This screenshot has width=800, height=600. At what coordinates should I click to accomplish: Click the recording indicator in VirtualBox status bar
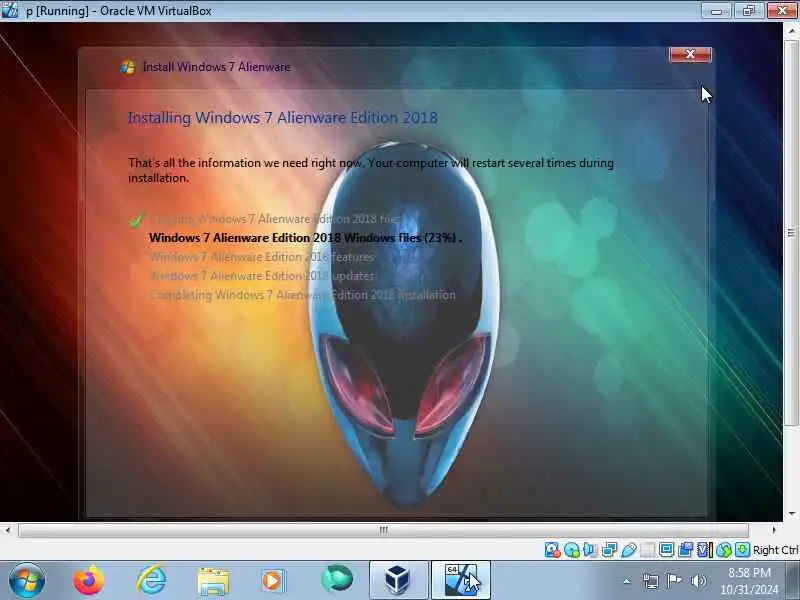[x=686, y=549]
